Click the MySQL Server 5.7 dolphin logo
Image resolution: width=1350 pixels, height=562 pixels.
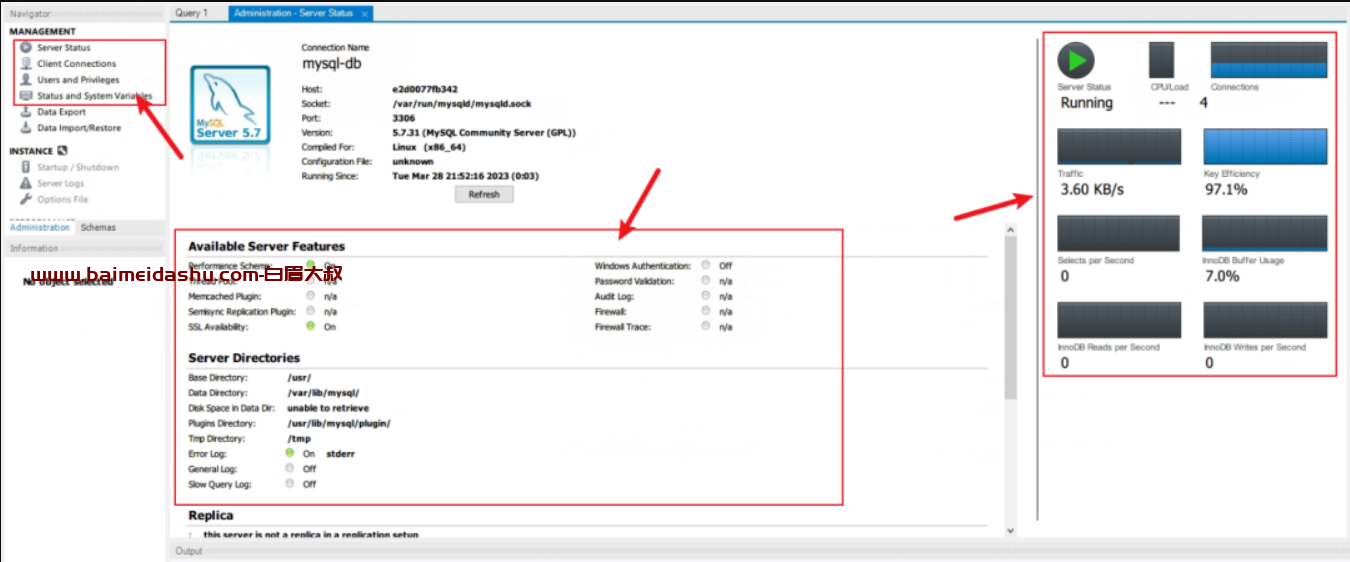(232, 107)
